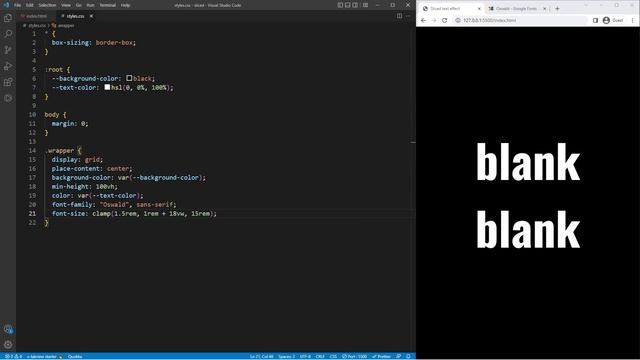Click the VS Code logo in title bar
The width and height of the screenshot is (640, 360).
click(6, 5)
